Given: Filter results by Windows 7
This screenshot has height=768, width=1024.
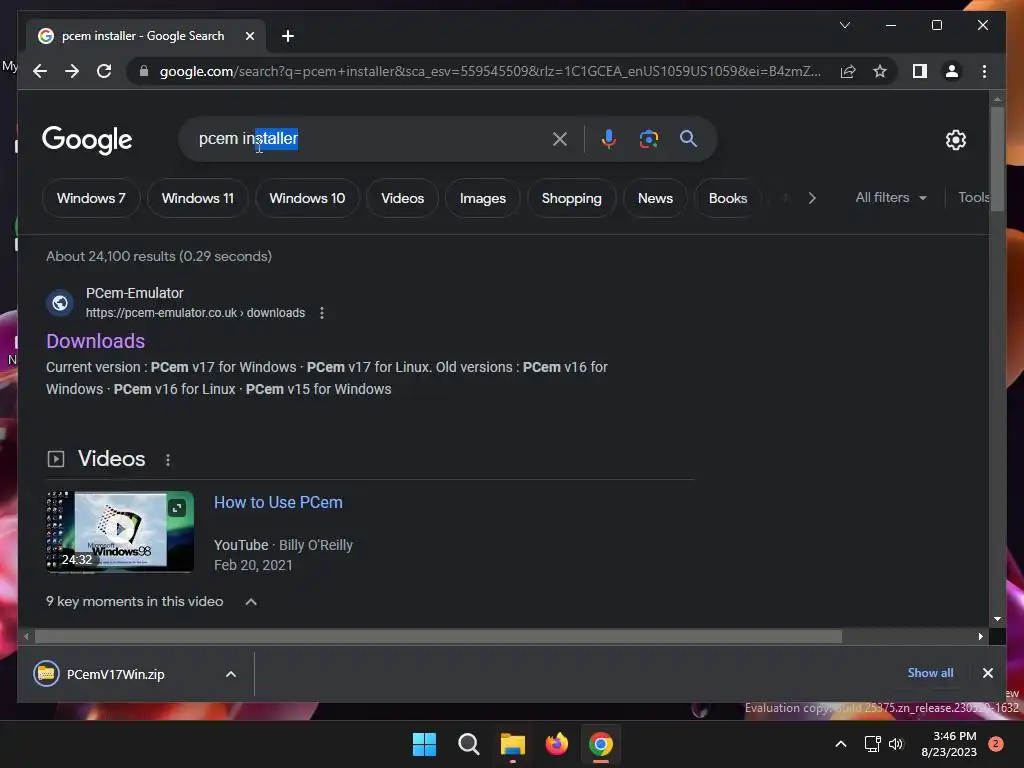Looking at the screenshot, I should tap(91, 198).
